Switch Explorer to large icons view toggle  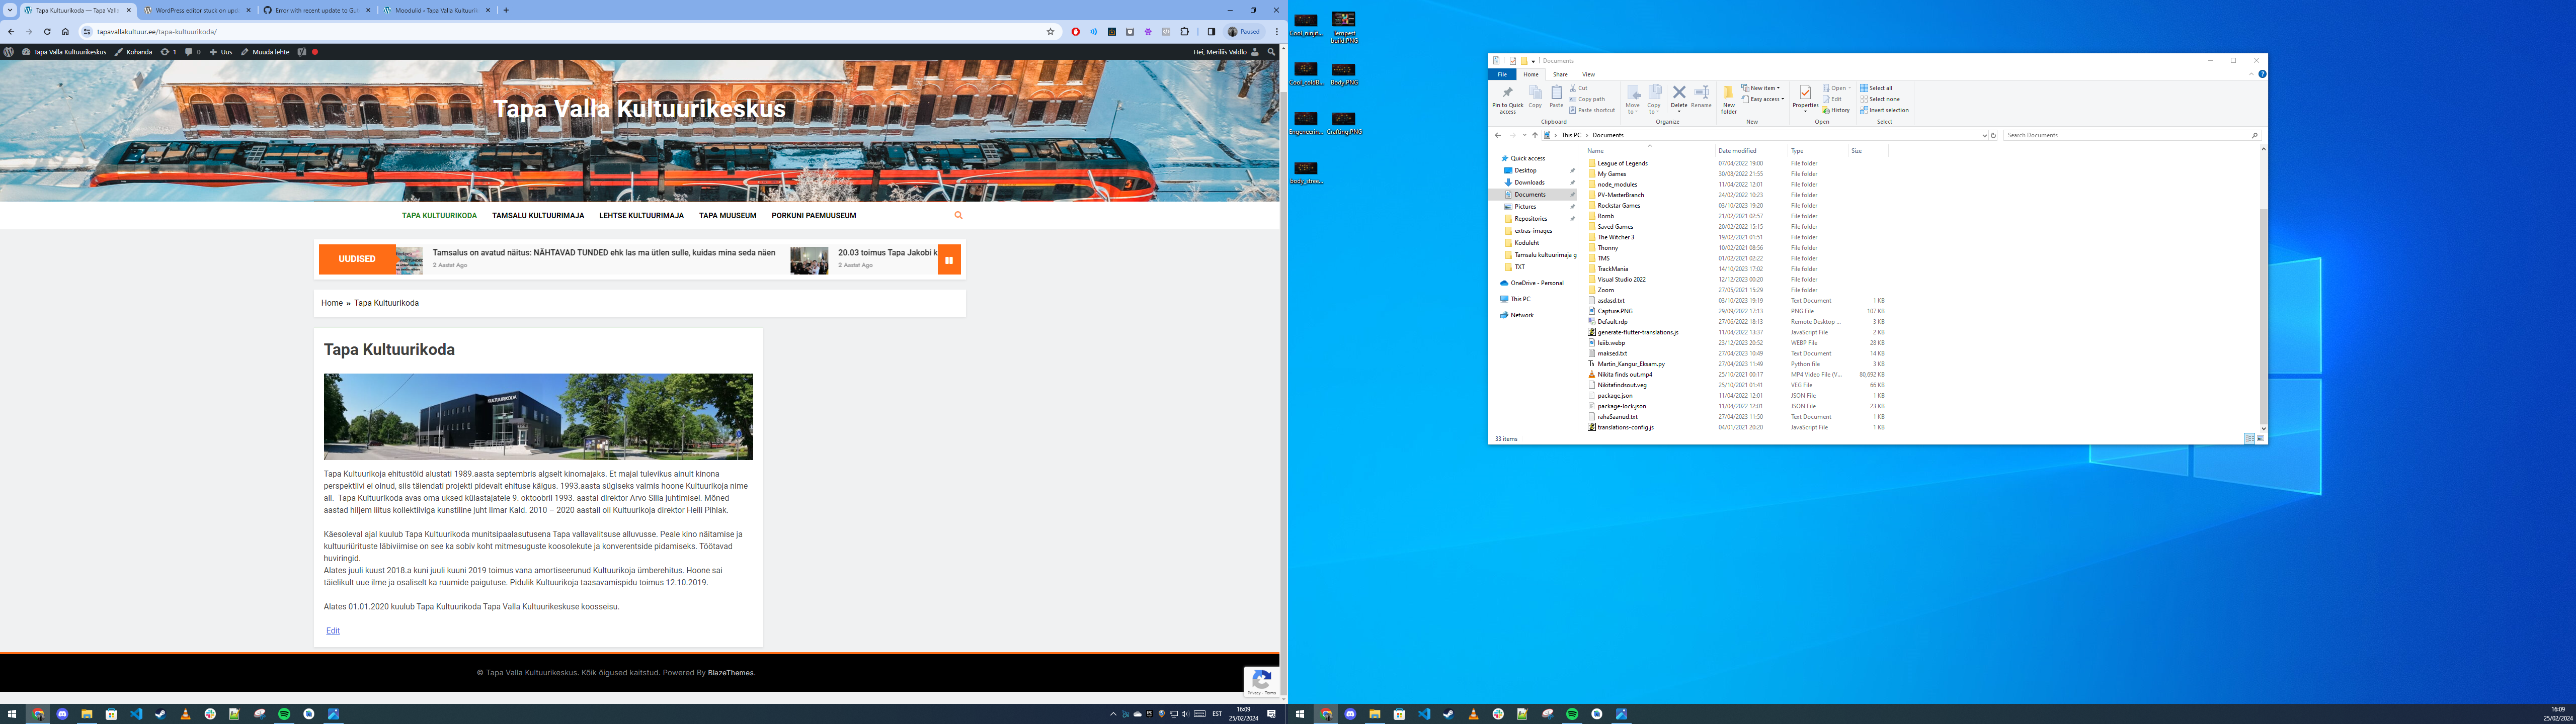pyautogui.click(x=2260, y=438)
